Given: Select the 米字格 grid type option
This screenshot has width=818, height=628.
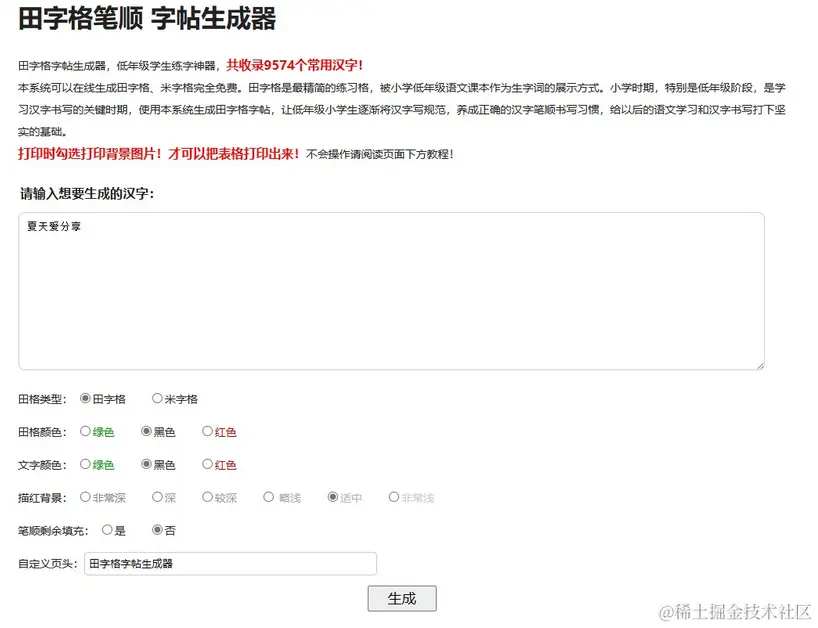Looking at the screenshot, I should 157,398.
